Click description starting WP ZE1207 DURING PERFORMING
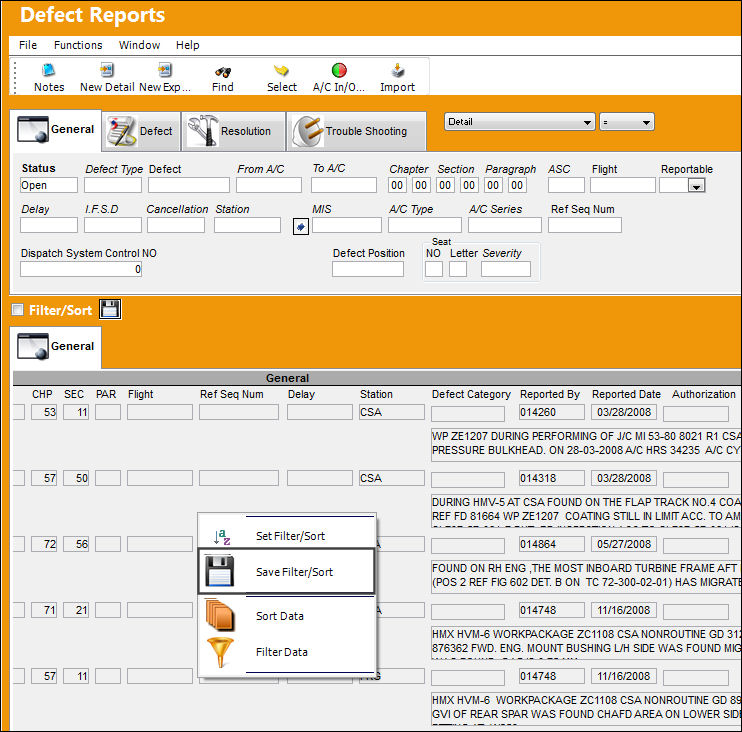Screen dimensions: 742x732 [586, 443]
